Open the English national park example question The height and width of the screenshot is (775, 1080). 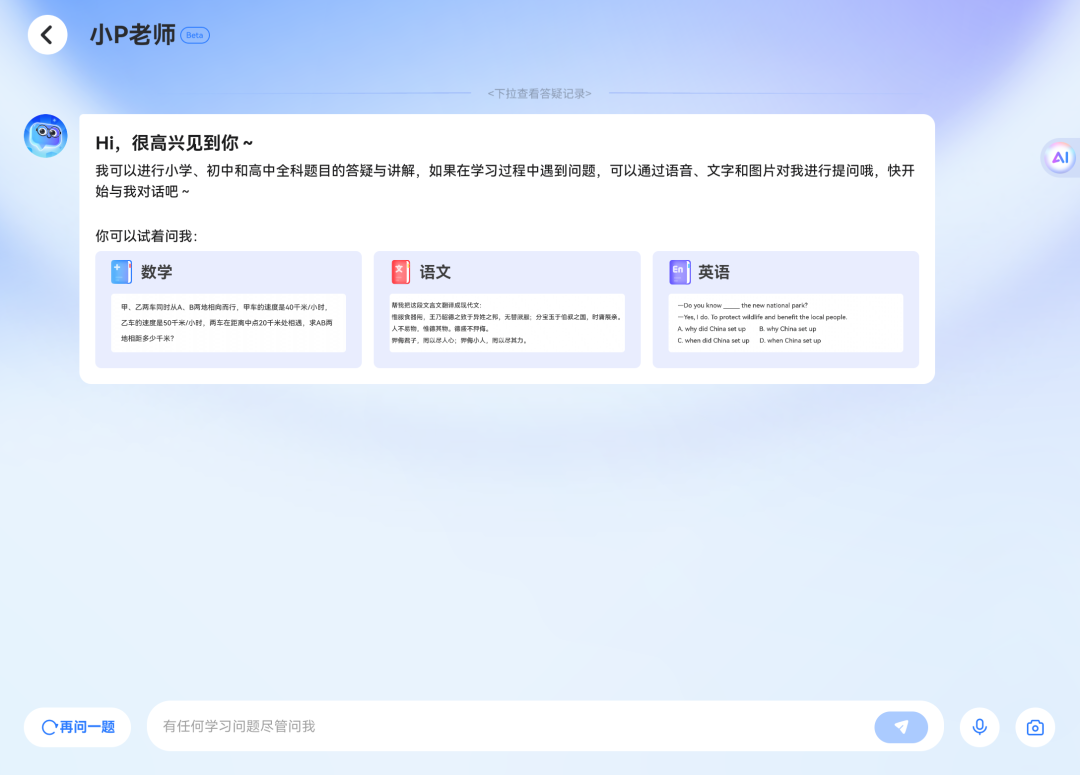[785, 322]
